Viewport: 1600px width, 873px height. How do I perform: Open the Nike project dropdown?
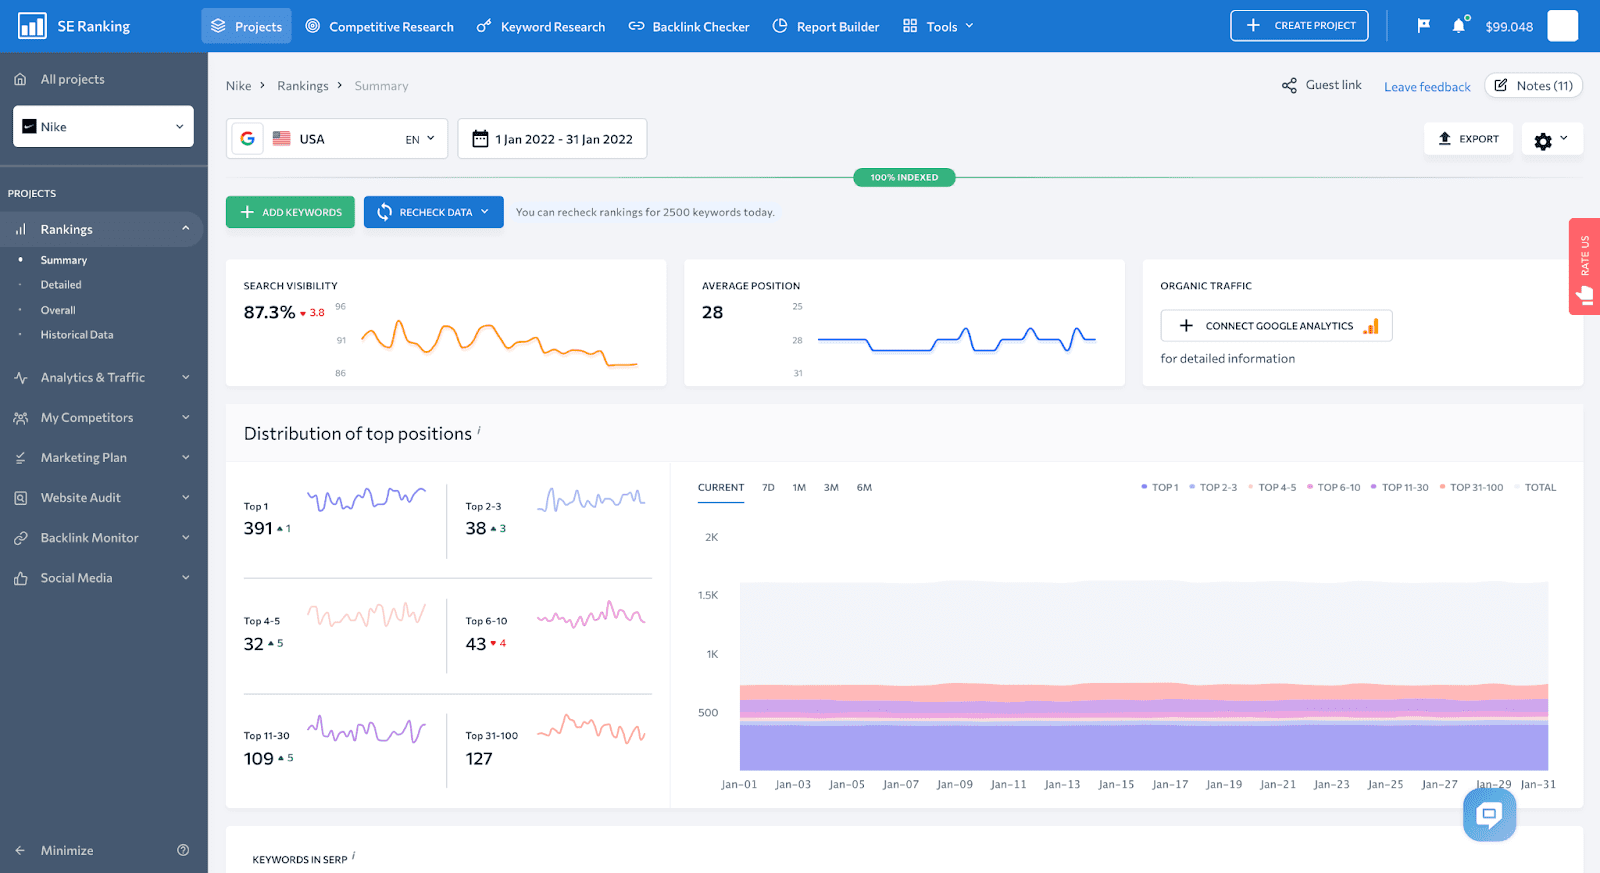[103, 127]
